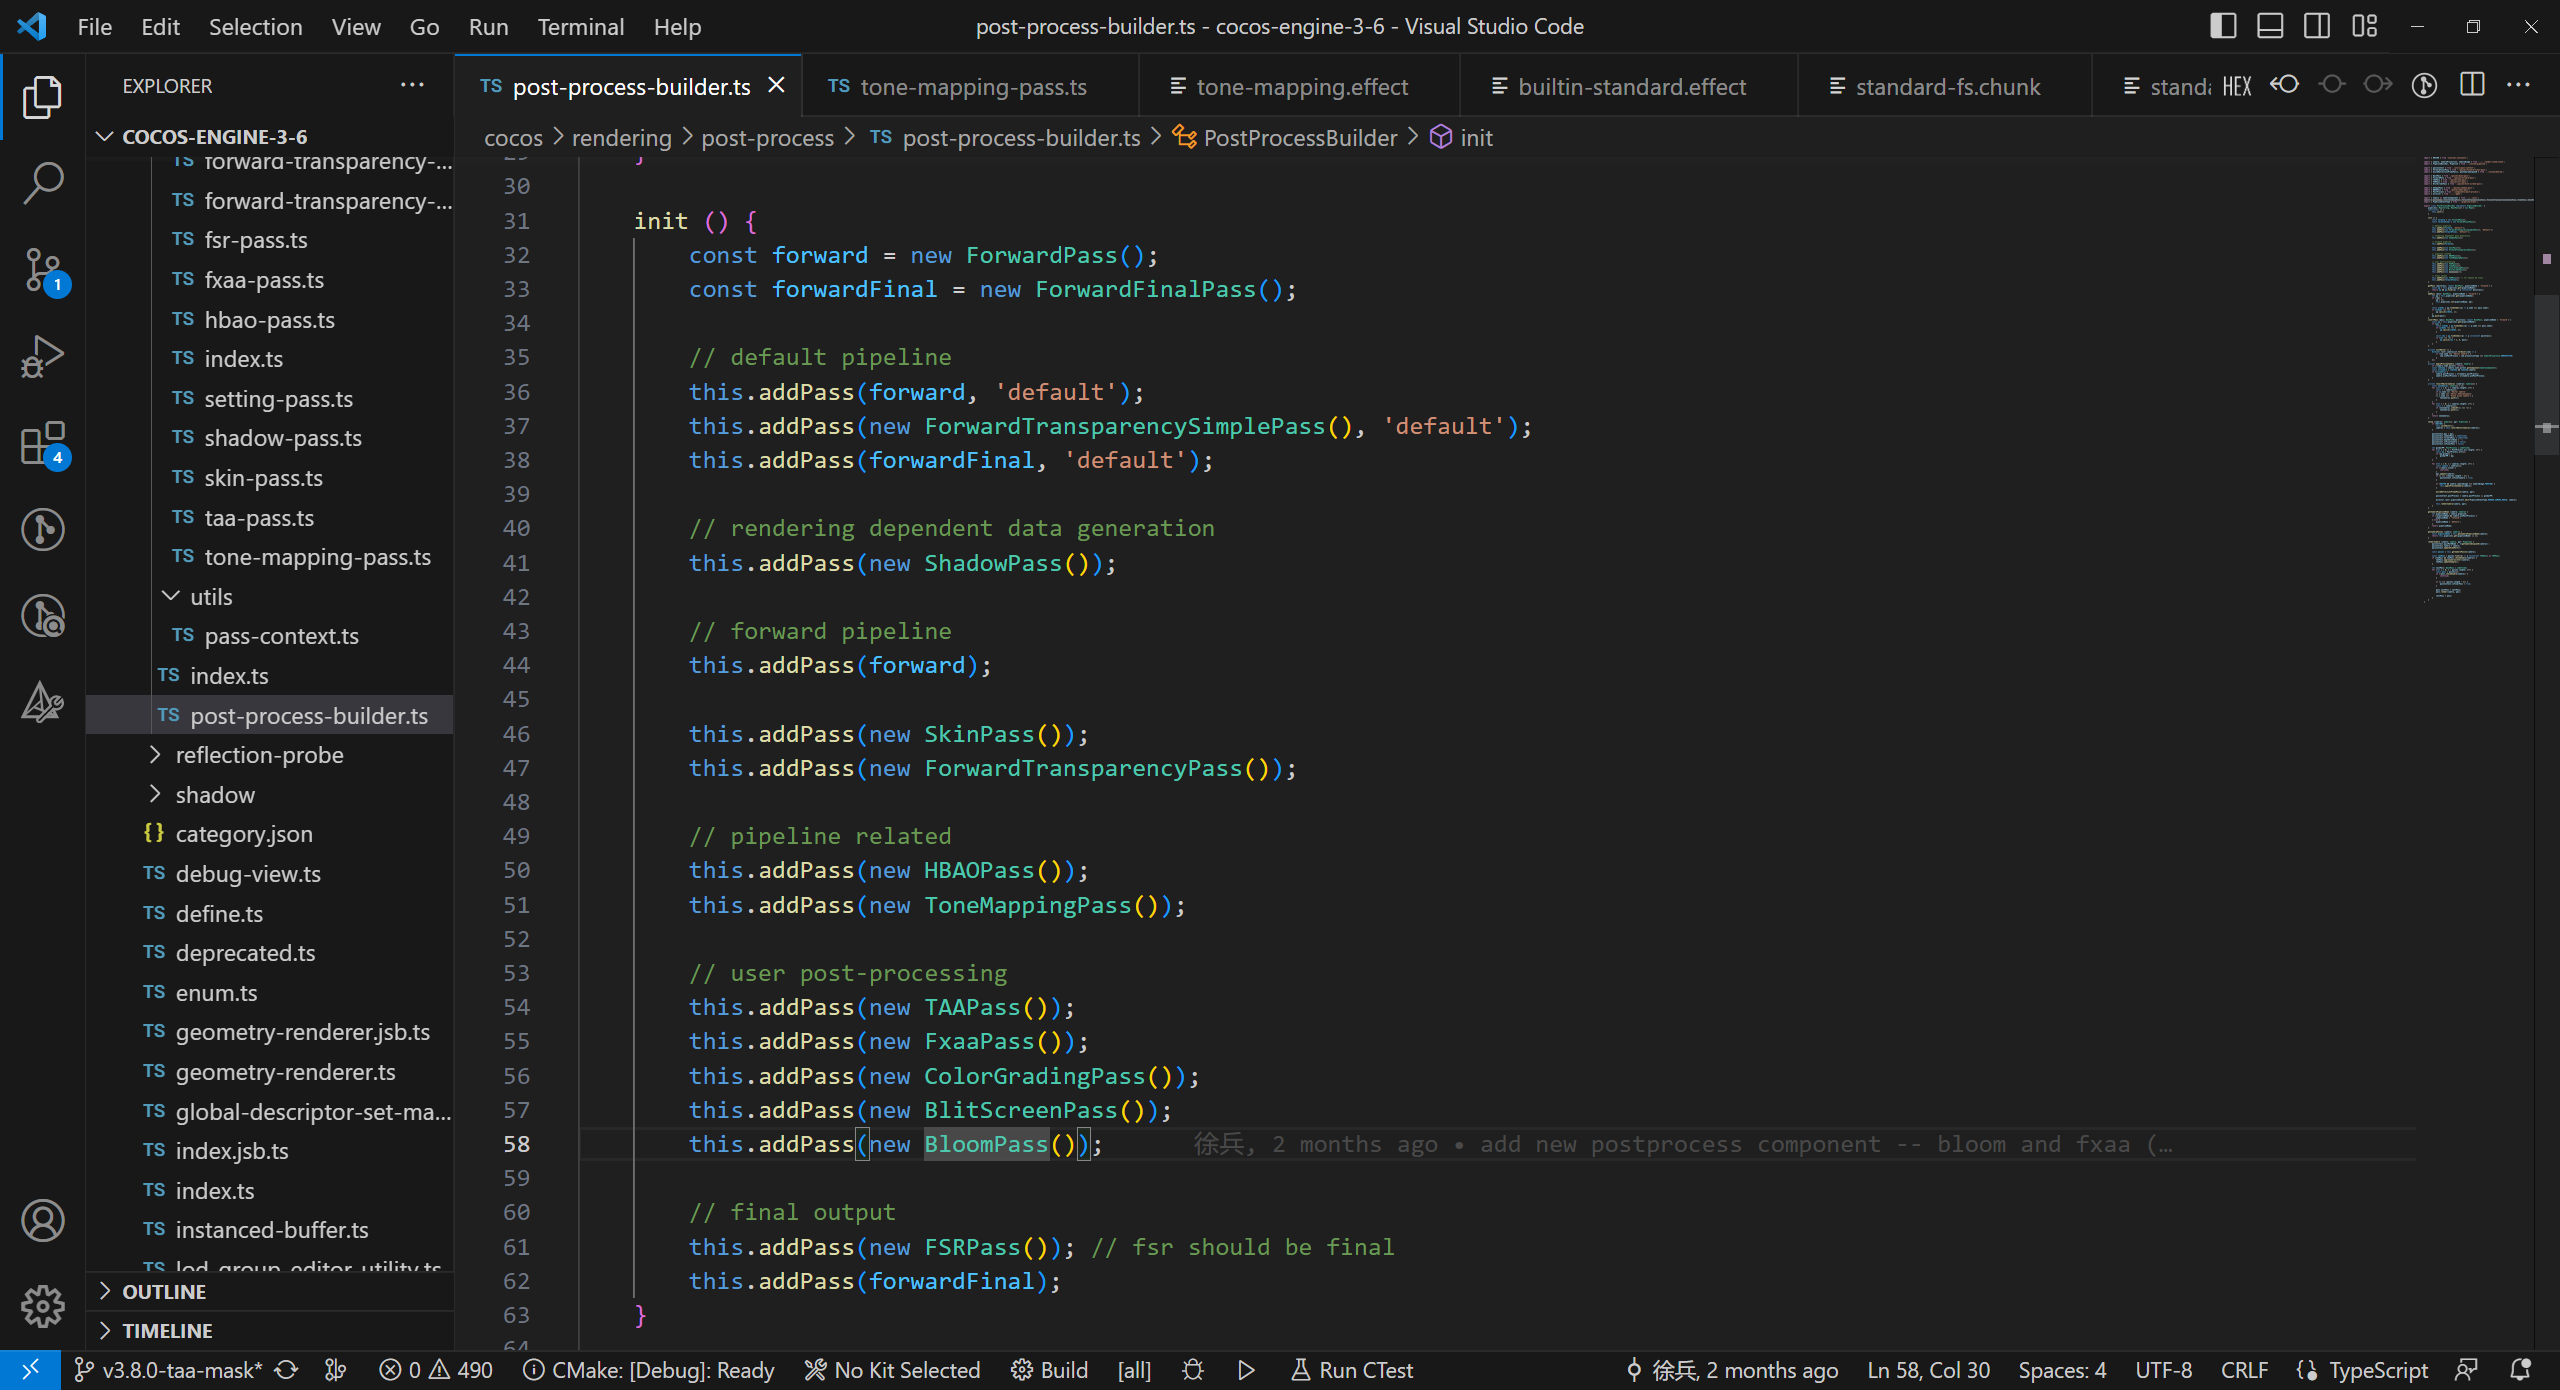
Task: Click the remote window indicator
Action: point(30,1370)
